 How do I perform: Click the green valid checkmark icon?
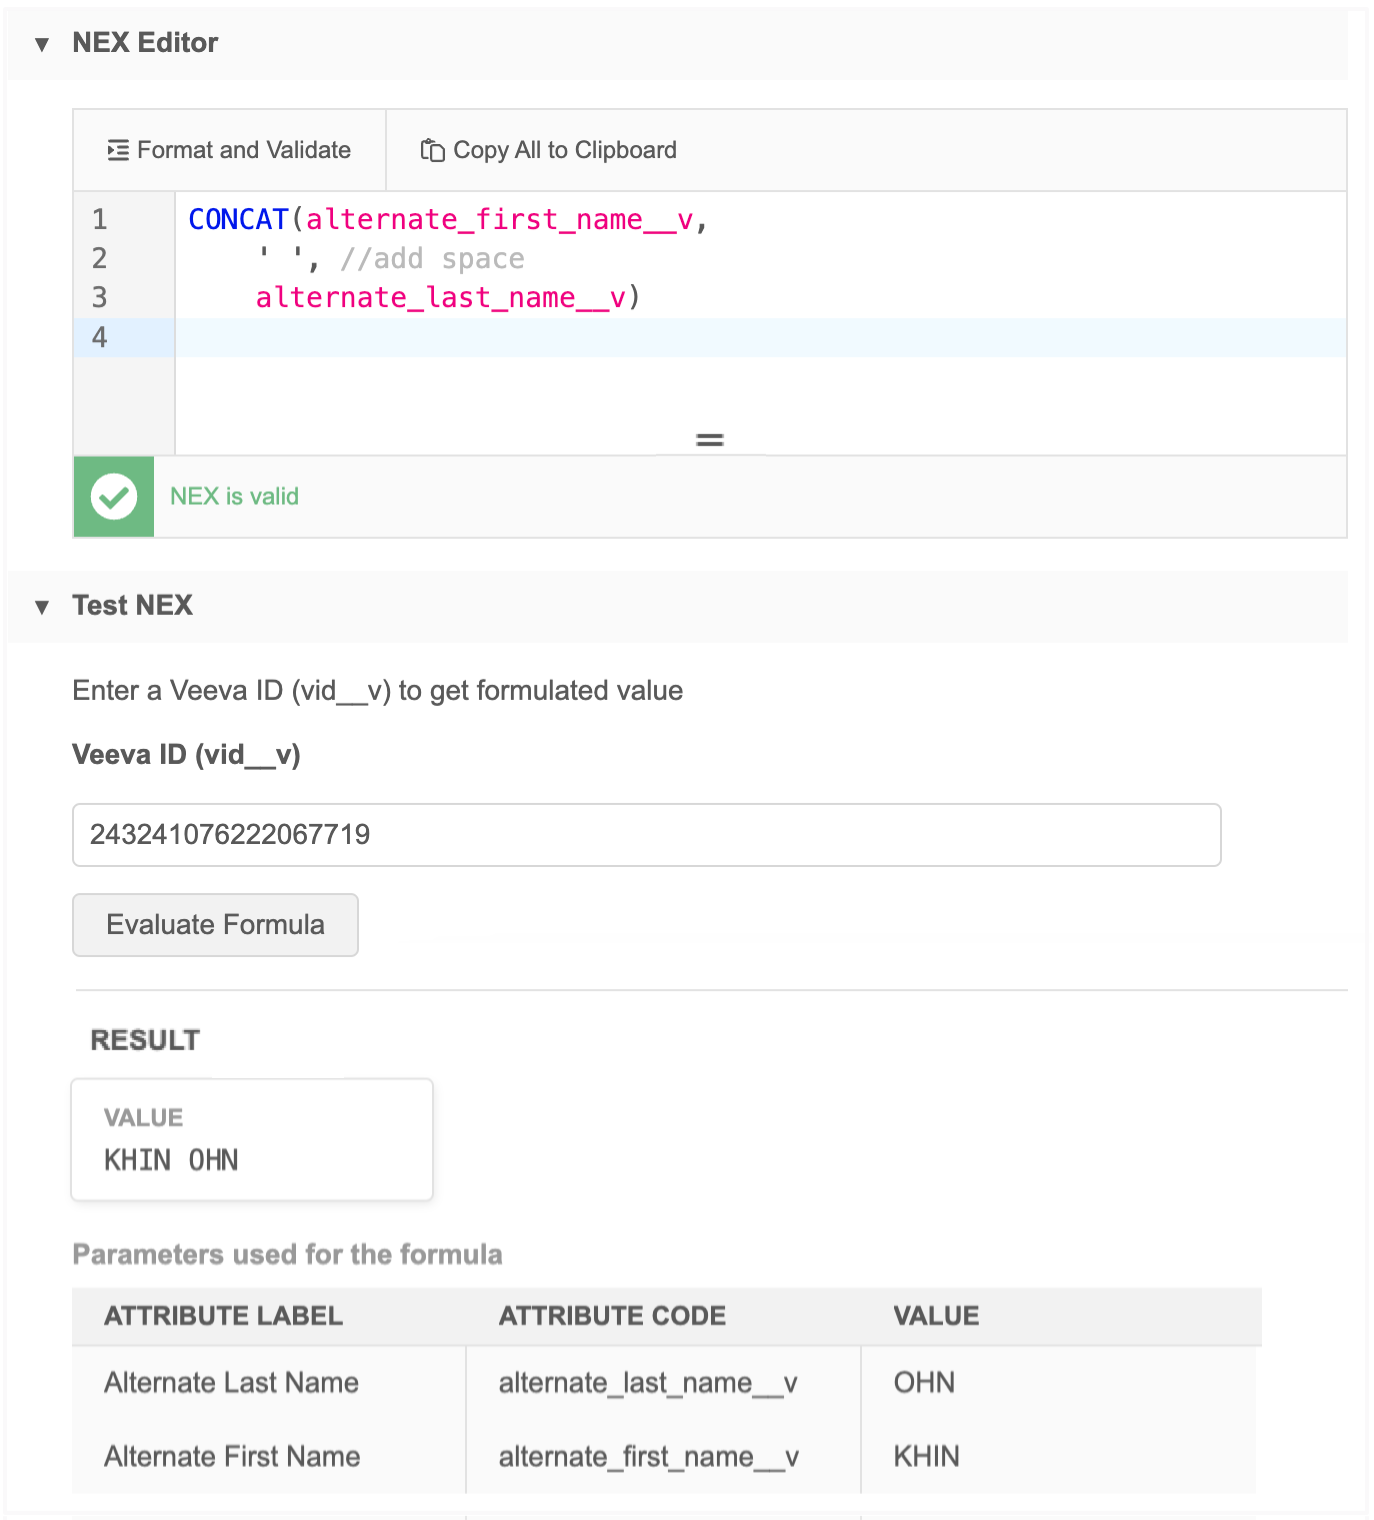(114, 497)
